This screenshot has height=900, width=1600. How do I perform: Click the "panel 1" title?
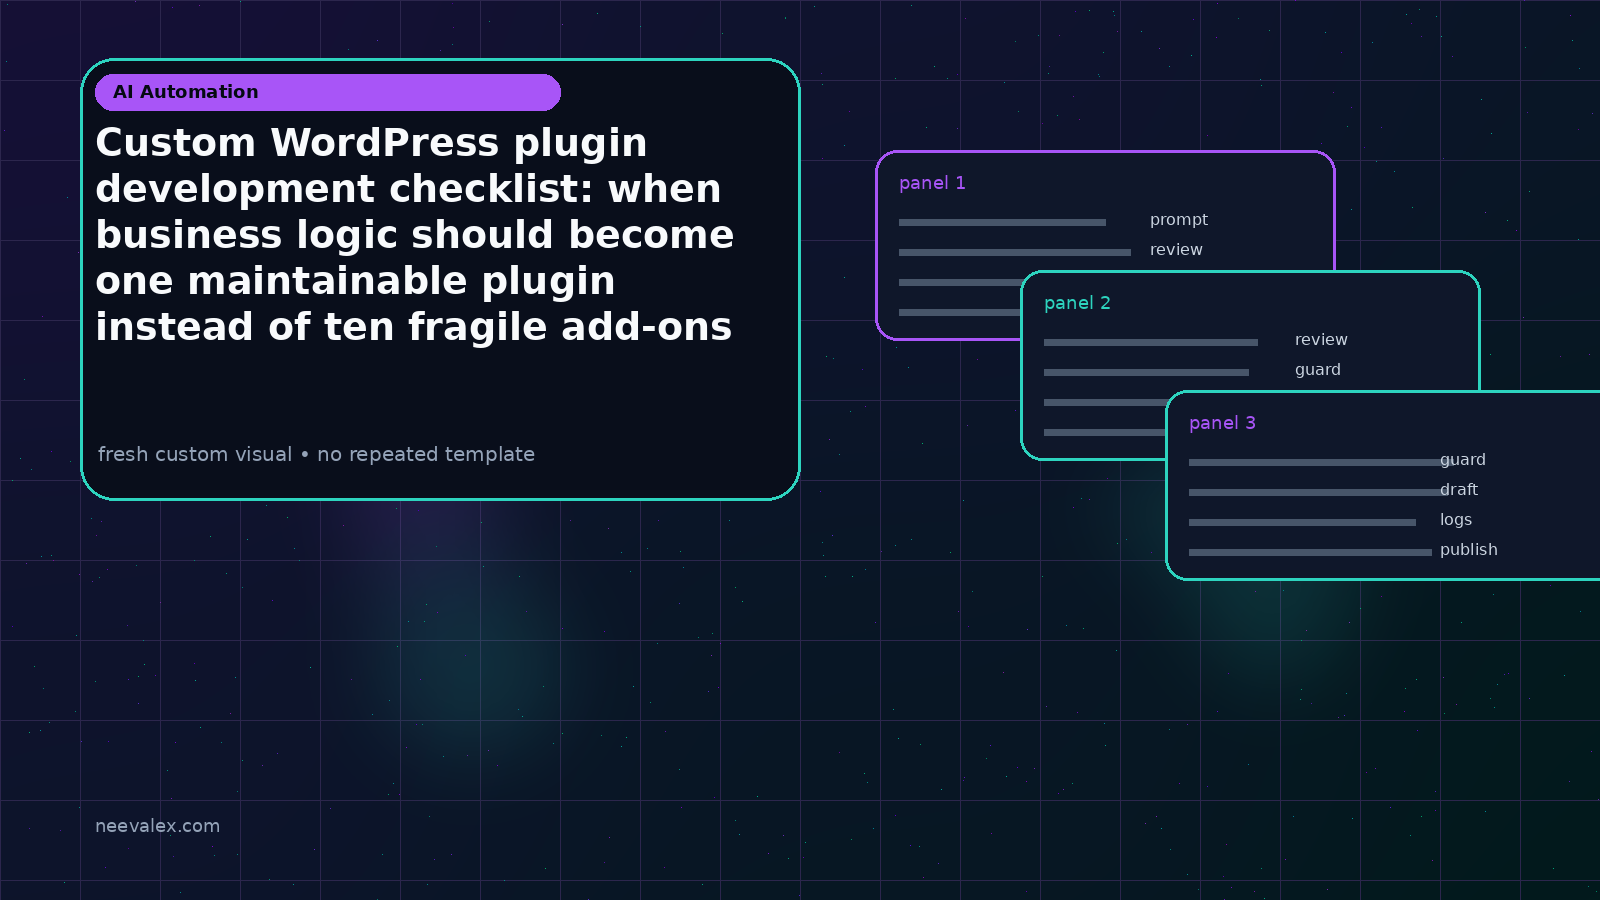tap(932, 183)
